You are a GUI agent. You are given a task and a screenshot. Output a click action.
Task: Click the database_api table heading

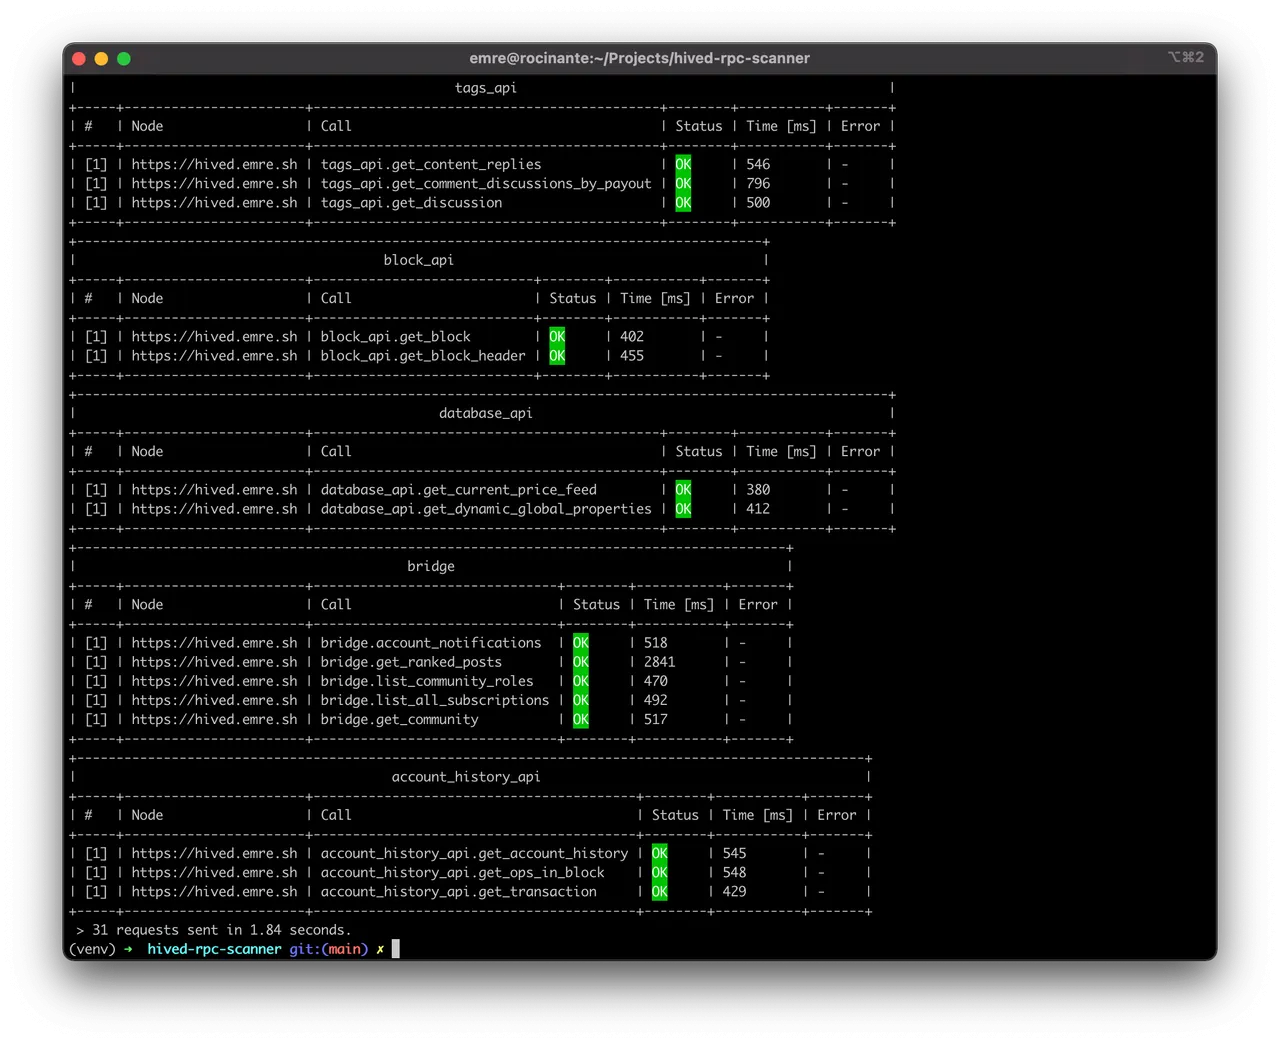click(486, 413)
